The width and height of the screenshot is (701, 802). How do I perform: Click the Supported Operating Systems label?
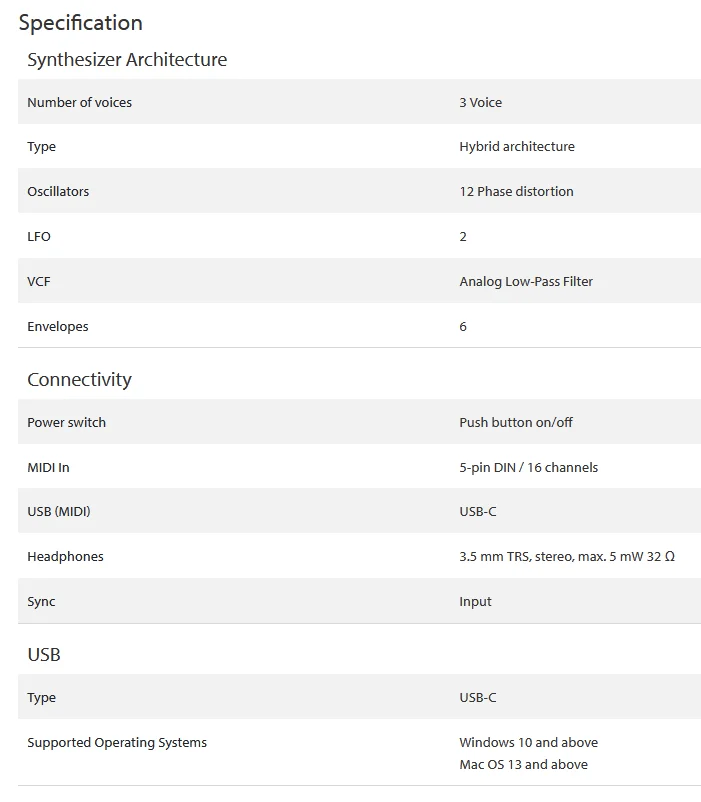tap(117, 743)
